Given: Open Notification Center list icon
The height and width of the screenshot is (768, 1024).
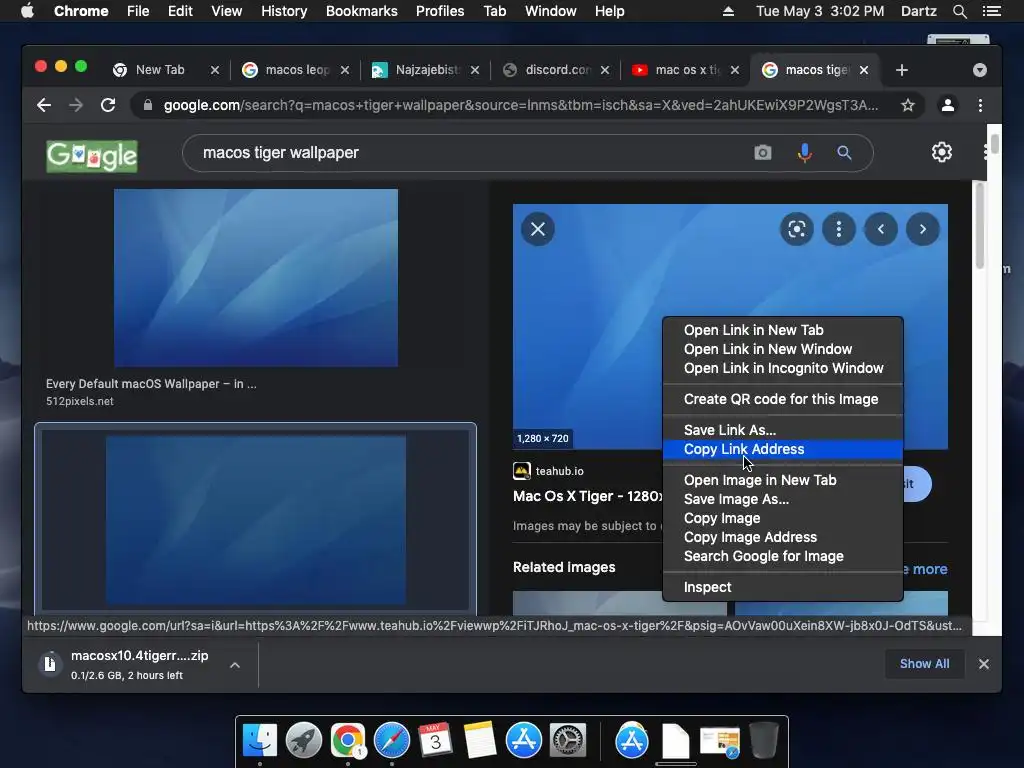Looking at the screenshot, I should (991, 11).
